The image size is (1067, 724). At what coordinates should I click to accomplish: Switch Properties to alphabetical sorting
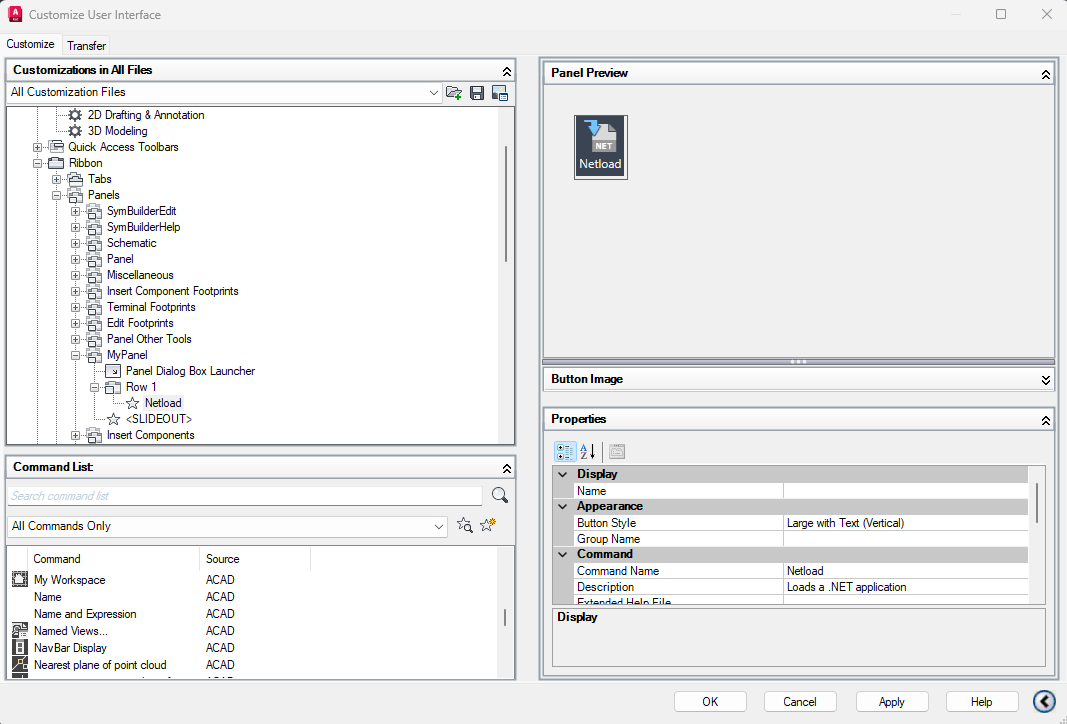pyautogui.click(x=586, y=451)
